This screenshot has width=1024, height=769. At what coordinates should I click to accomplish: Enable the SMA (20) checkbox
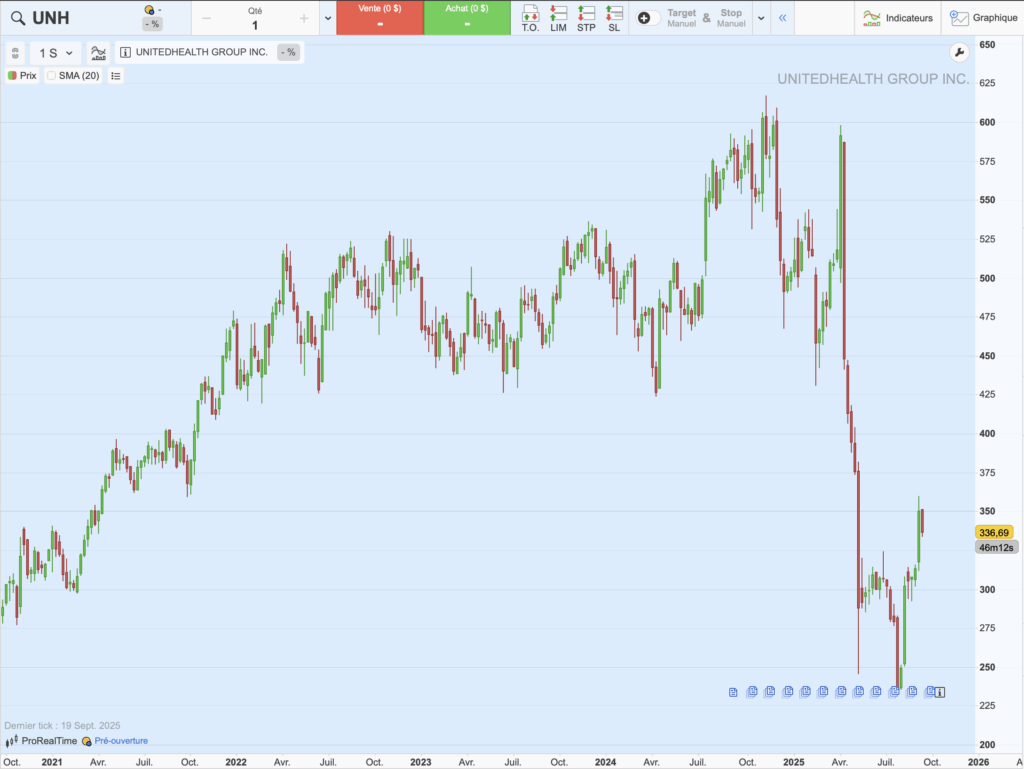(x=52, y=75)
